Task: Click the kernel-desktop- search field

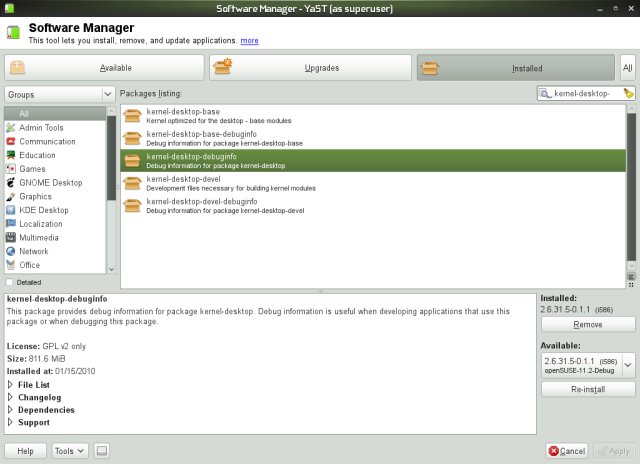Action: pyautogui.click(x=586, y=93)
